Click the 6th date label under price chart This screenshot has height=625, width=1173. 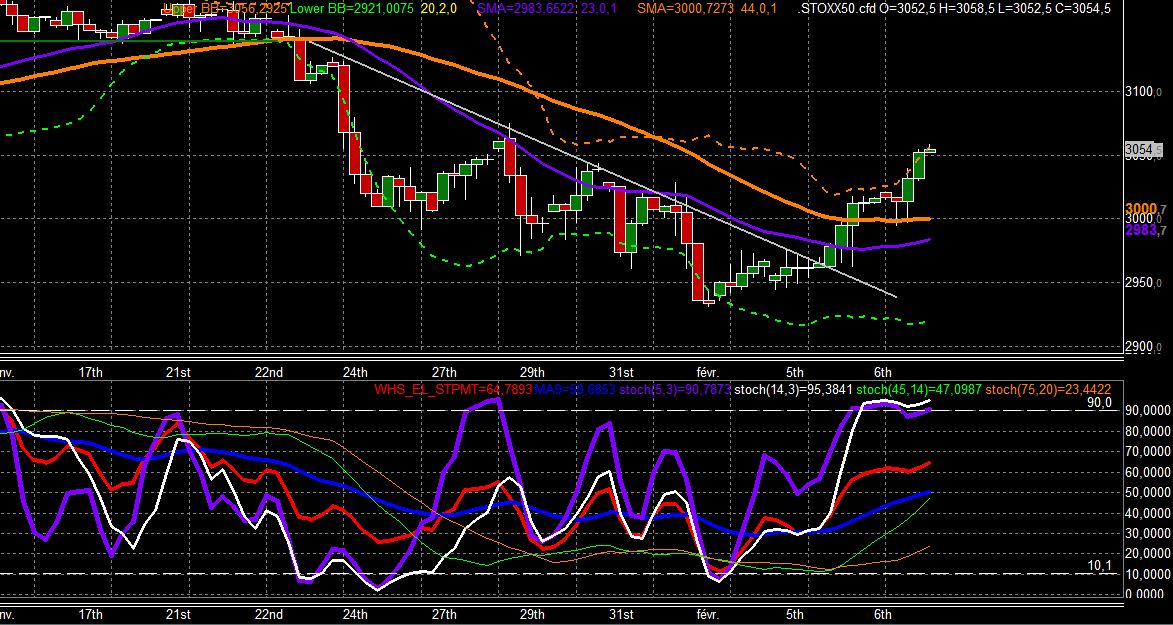883,372
